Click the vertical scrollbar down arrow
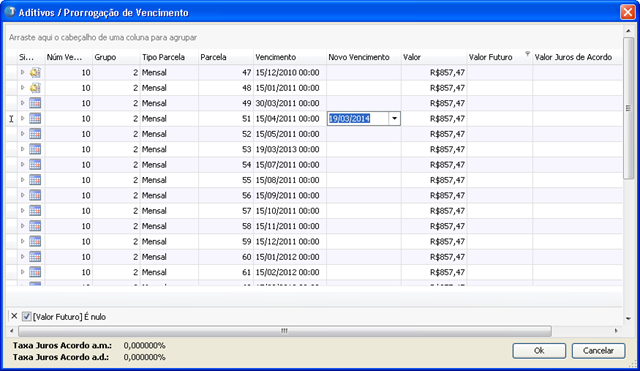640x371 pixels. [x=628, y=319]
